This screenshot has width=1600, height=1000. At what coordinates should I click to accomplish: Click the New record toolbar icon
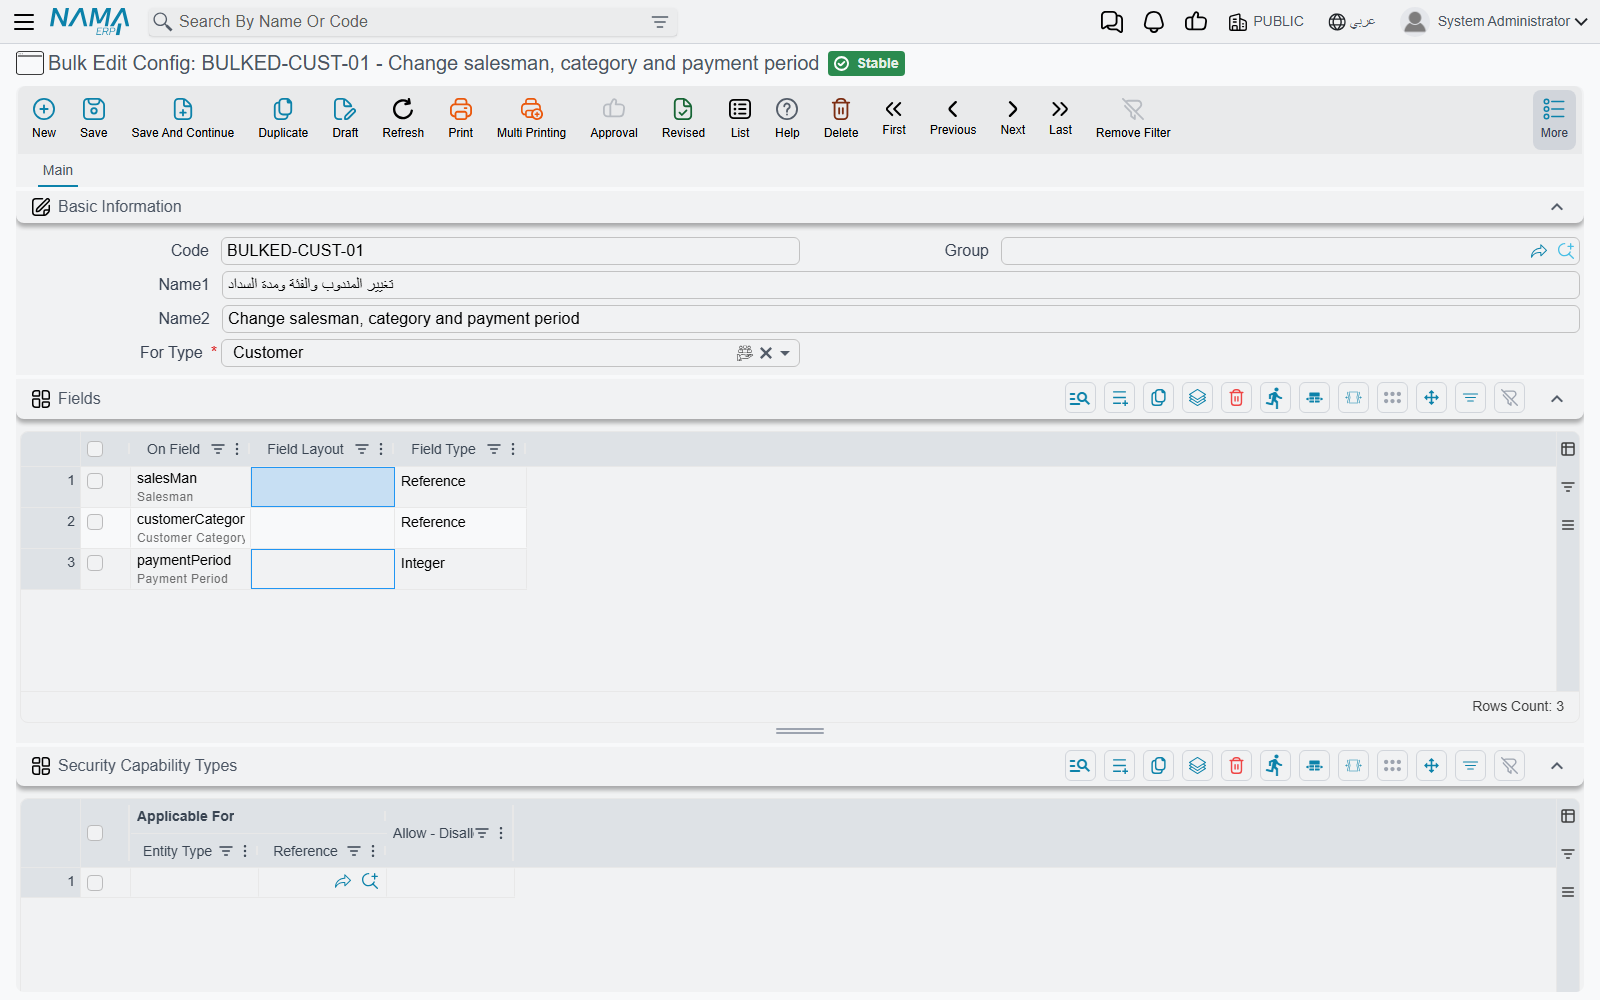44,118
